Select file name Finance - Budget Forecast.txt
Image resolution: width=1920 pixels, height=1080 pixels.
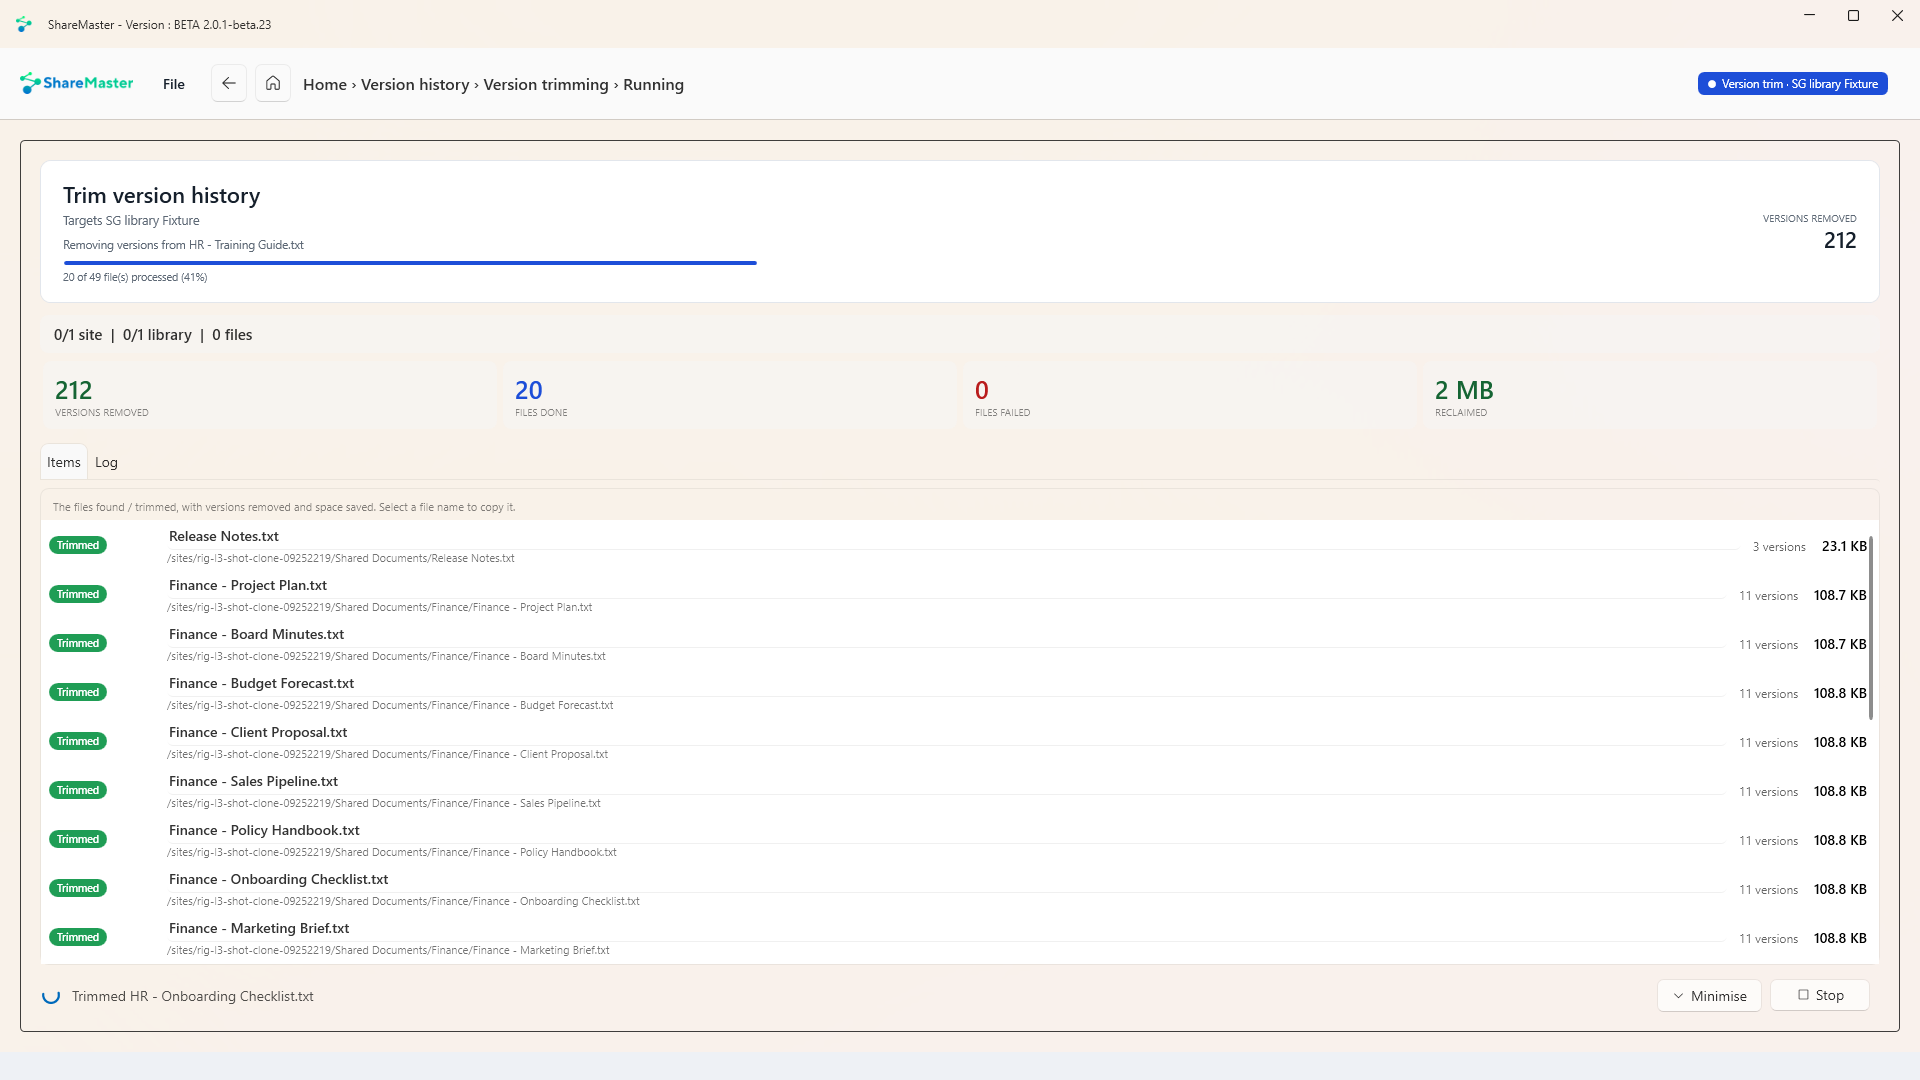(261, 683)
